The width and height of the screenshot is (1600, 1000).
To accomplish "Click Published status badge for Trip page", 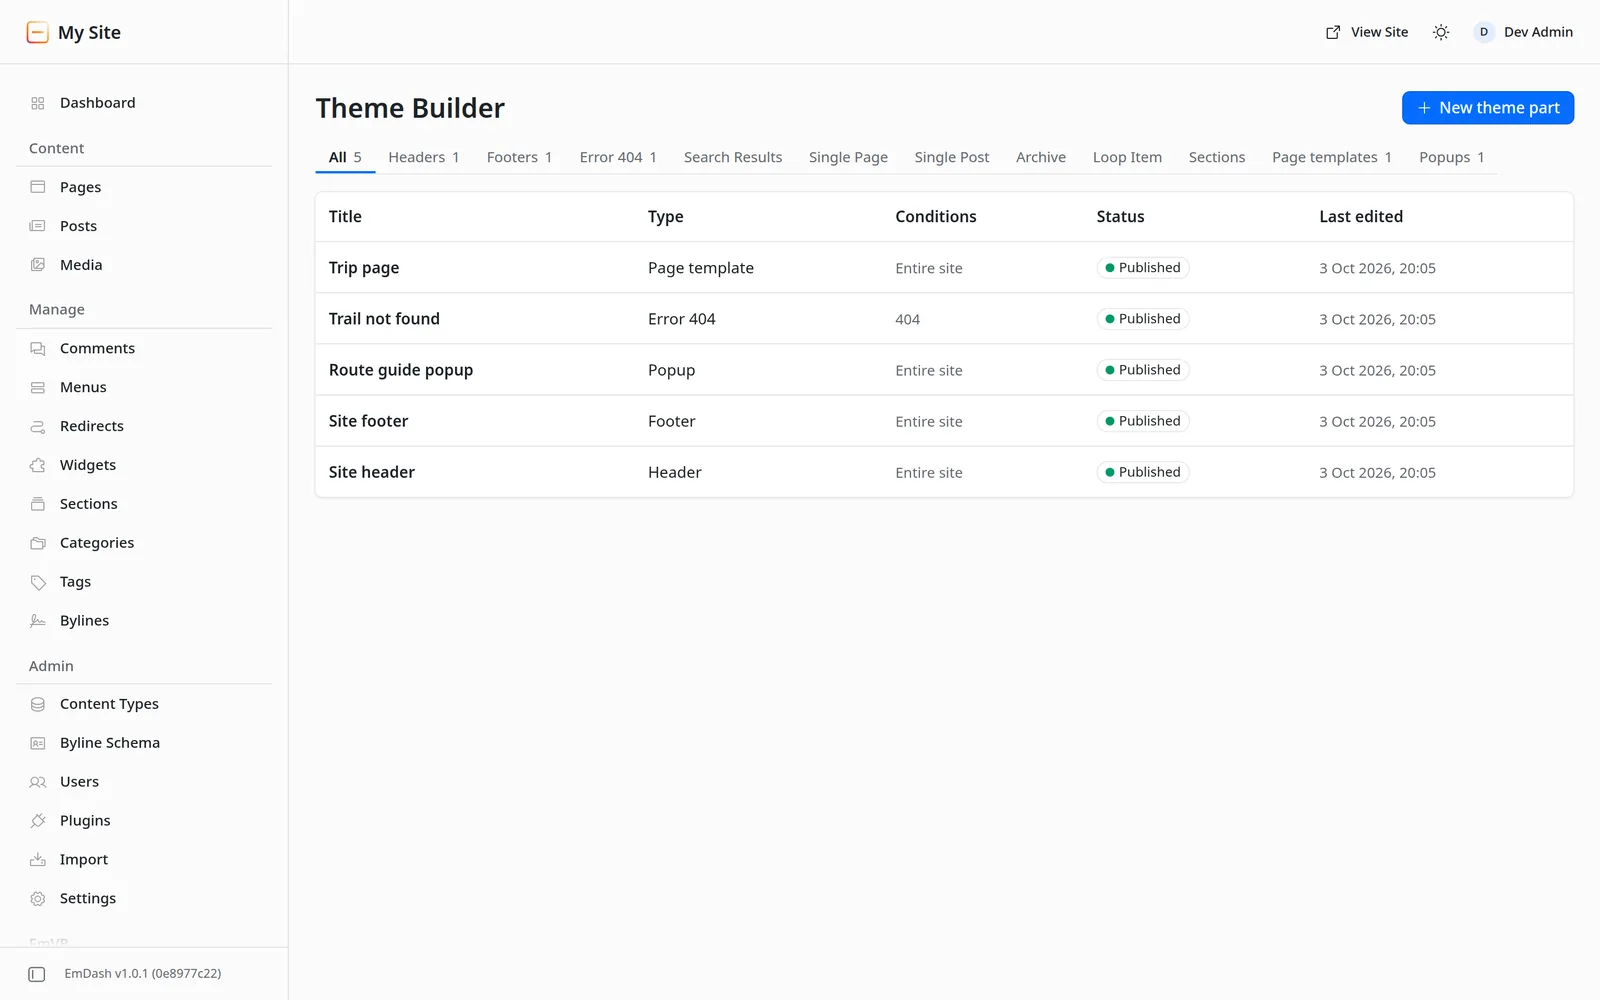I will pyautogui.click(x=1143, y=268).
